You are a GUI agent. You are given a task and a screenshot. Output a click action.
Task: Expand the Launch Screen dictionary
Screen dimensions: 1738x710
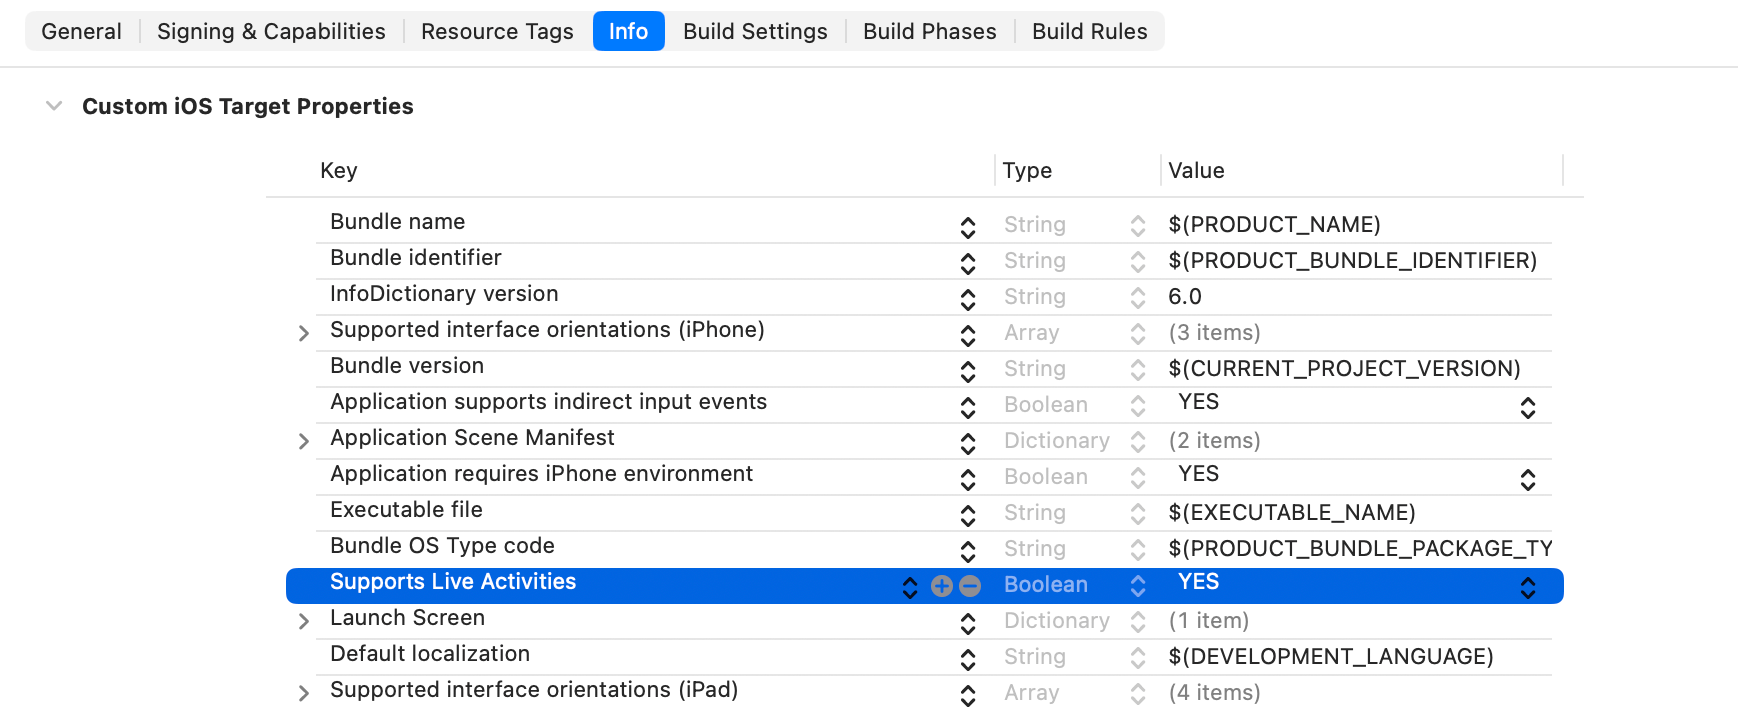pos(304,621)
